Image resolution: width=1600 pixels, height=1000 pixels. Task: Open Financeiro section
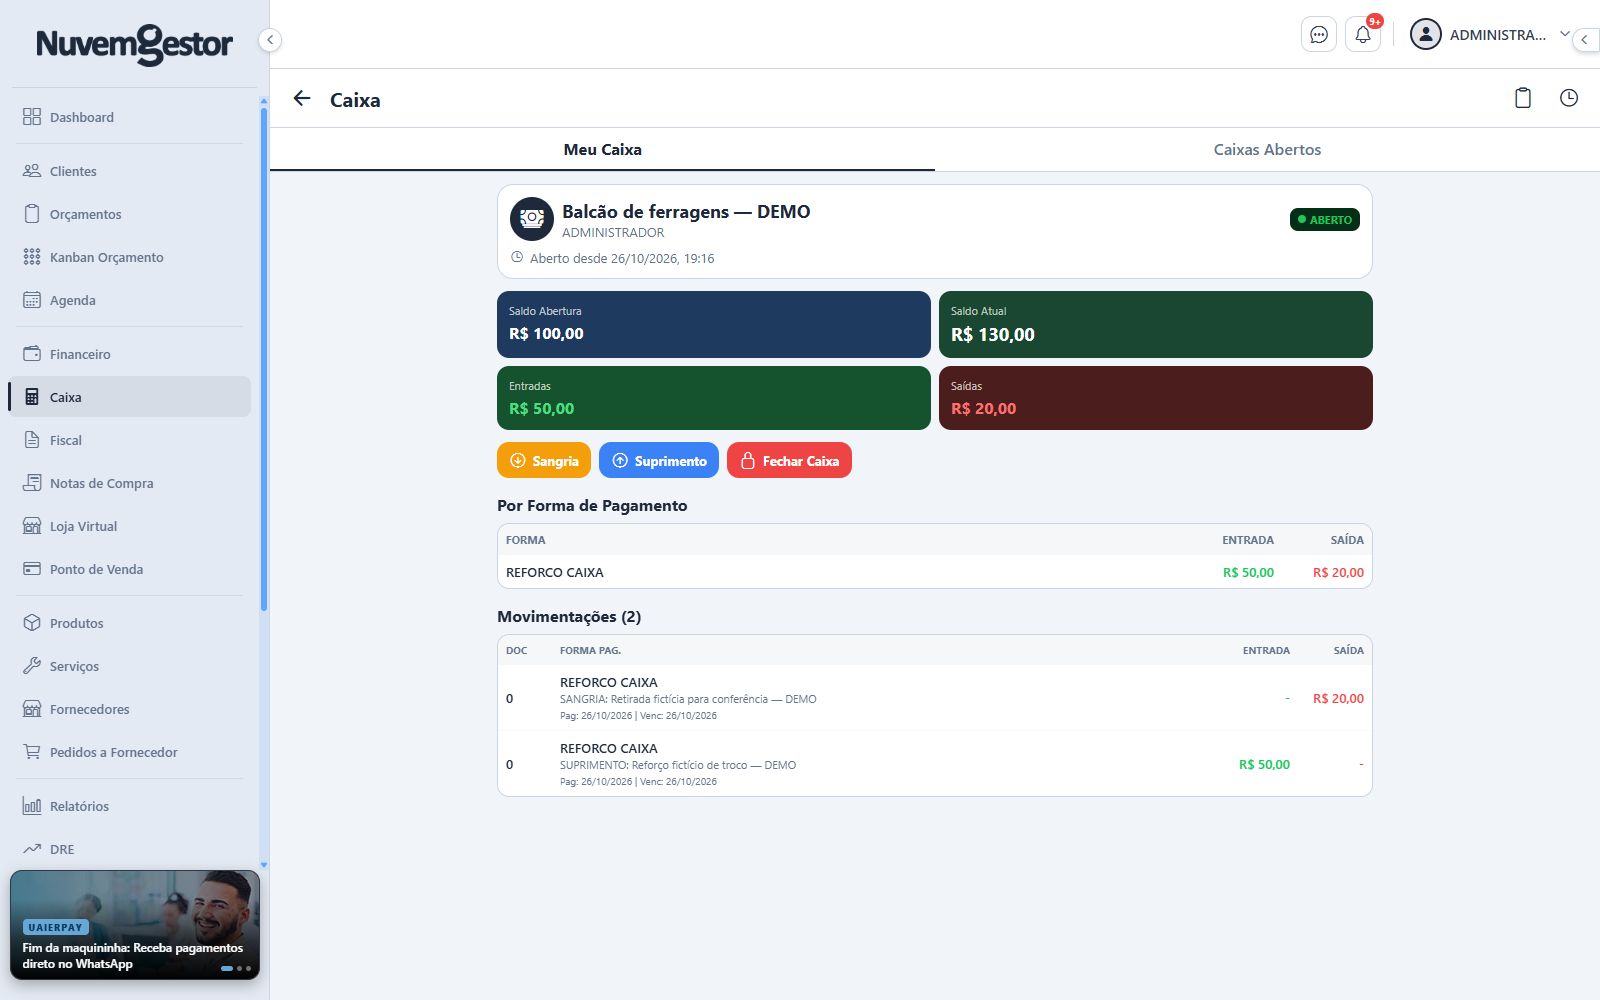click(130, 354)
